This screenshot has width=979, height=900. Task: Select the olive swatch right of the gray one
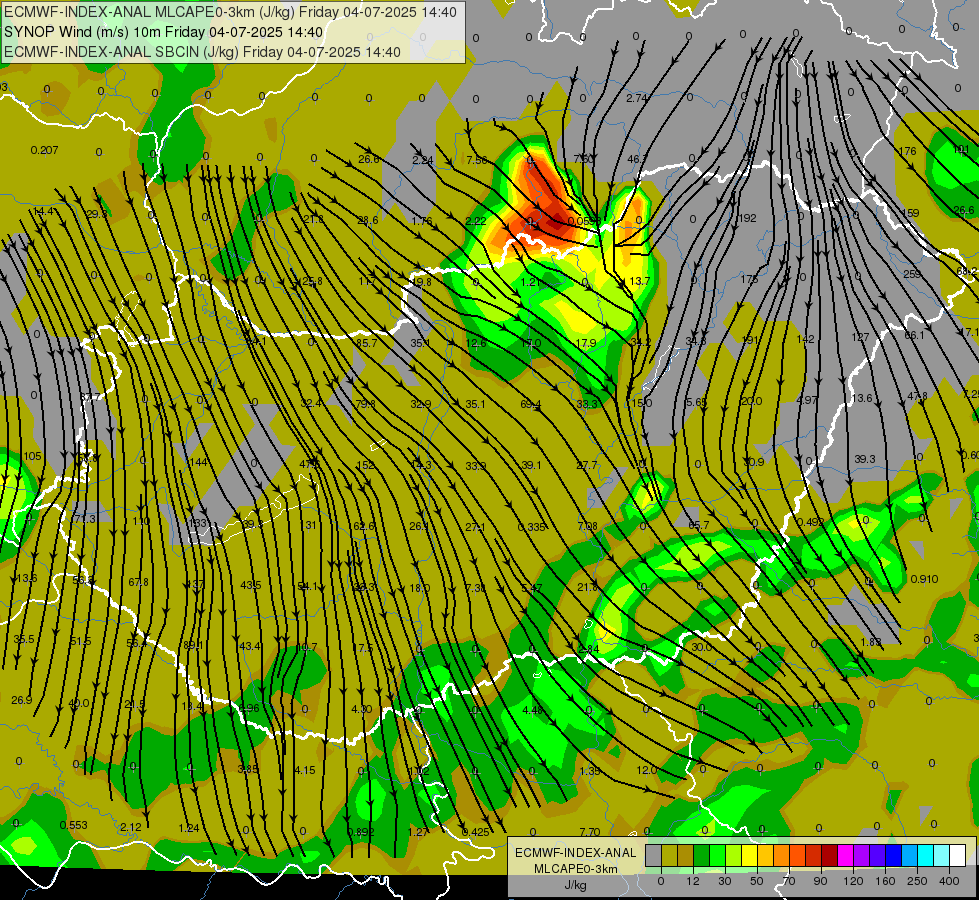669,855
